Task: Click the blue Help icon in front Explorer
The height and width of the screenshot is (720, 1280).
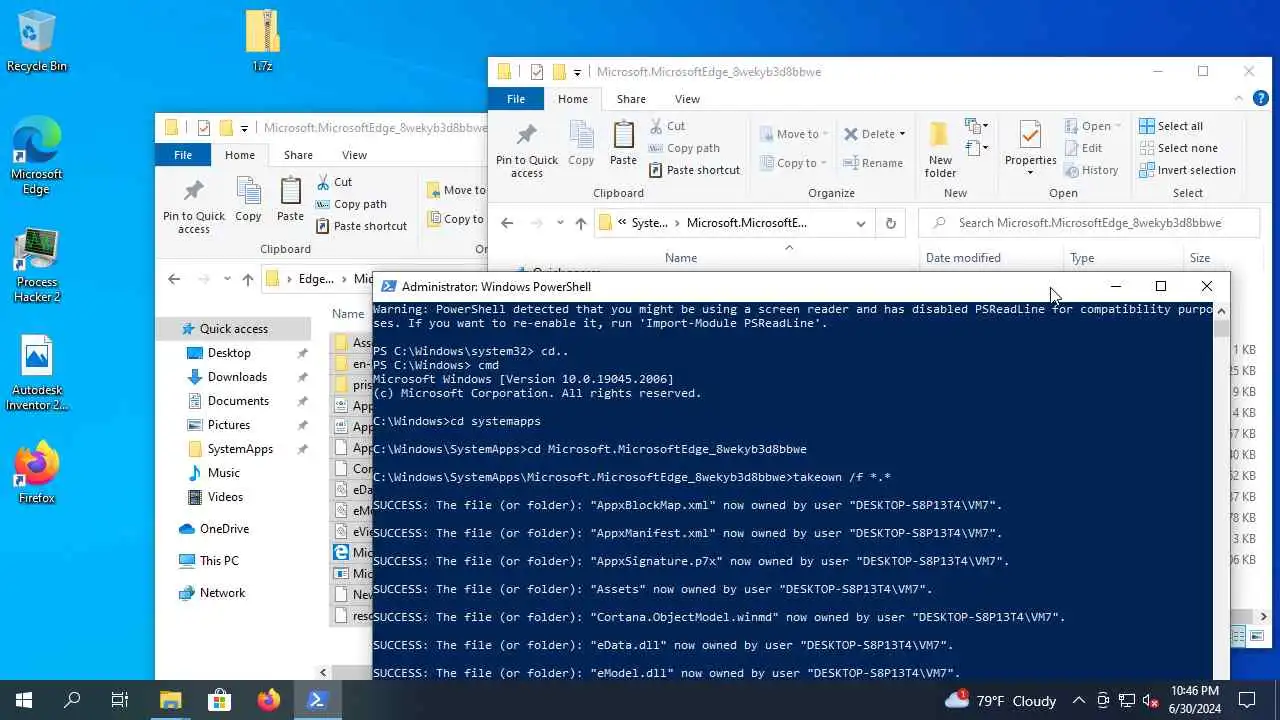Action: [1261, 99]
